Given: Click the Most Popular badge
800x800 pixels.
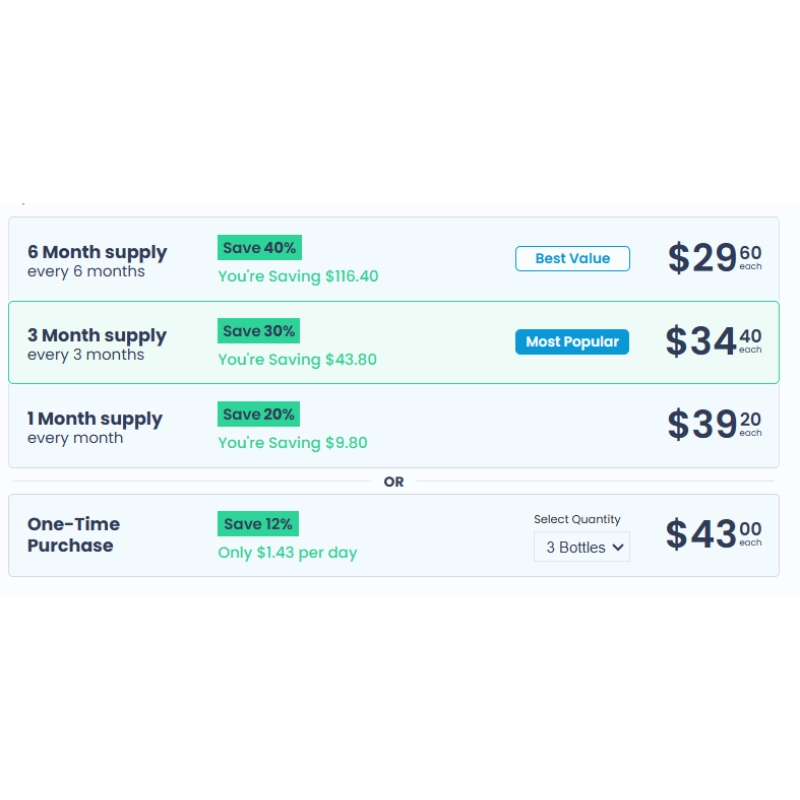Looking at the screenshot, I should [572, 342].
